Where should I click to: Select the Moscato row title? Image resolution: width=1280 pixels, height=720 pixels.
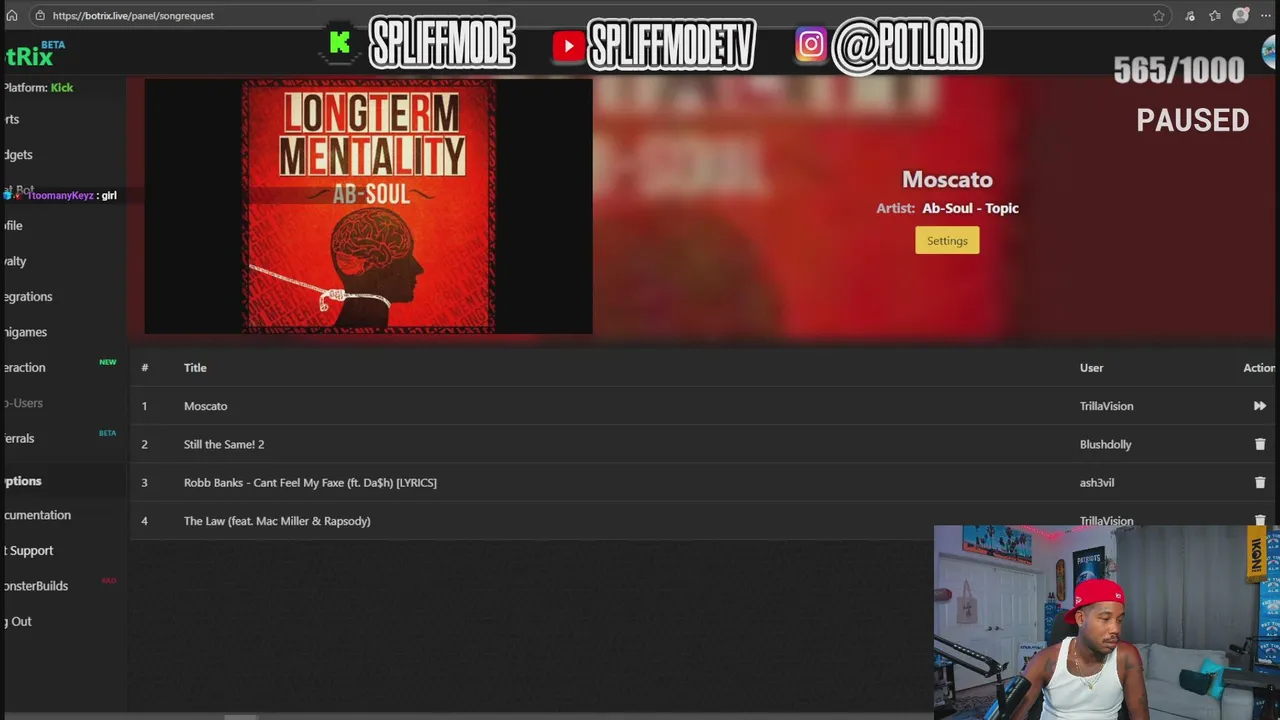[205, 406]
